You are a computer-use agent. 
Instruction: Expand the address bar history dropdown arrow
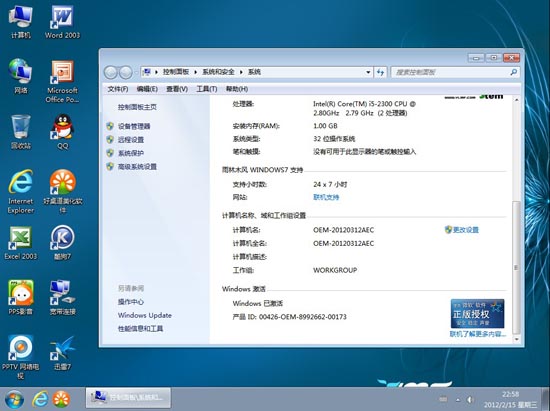pyautogui.click(x=368, y=72)
